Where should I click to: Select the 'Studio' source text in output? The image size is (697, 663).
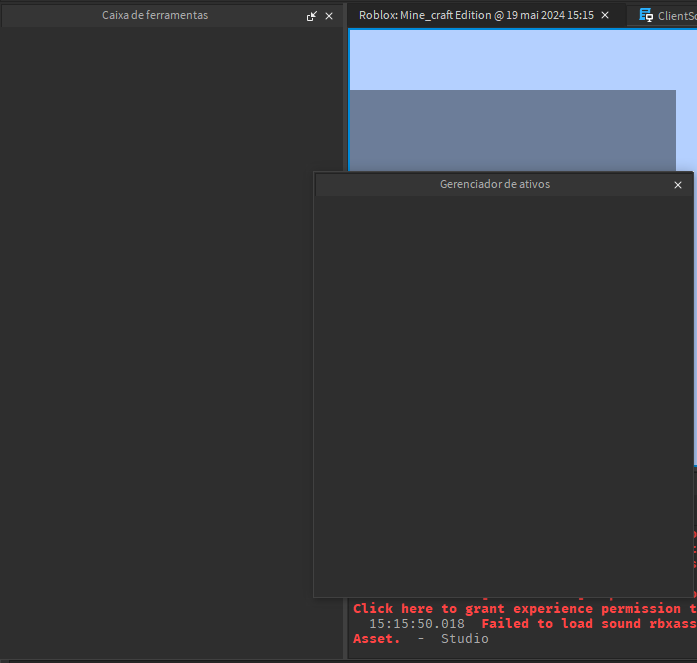(x=465, y=639)
